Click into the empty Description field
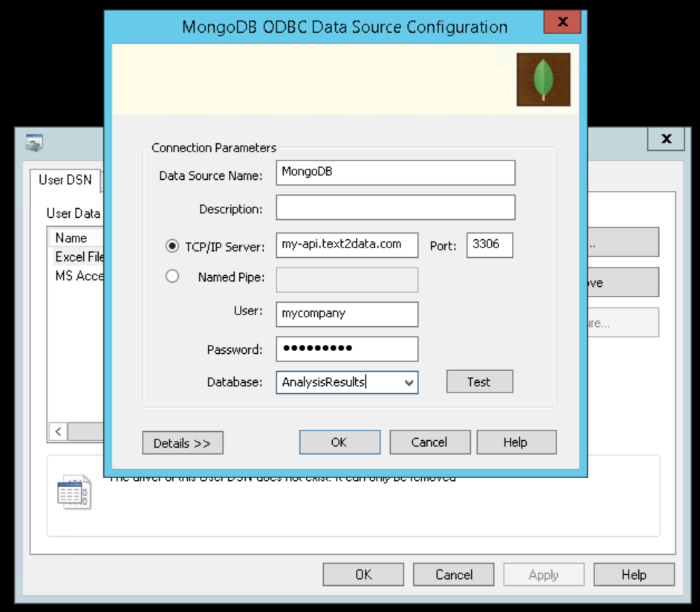The width and height of the screenshot is (700, 612). point(396,207)
